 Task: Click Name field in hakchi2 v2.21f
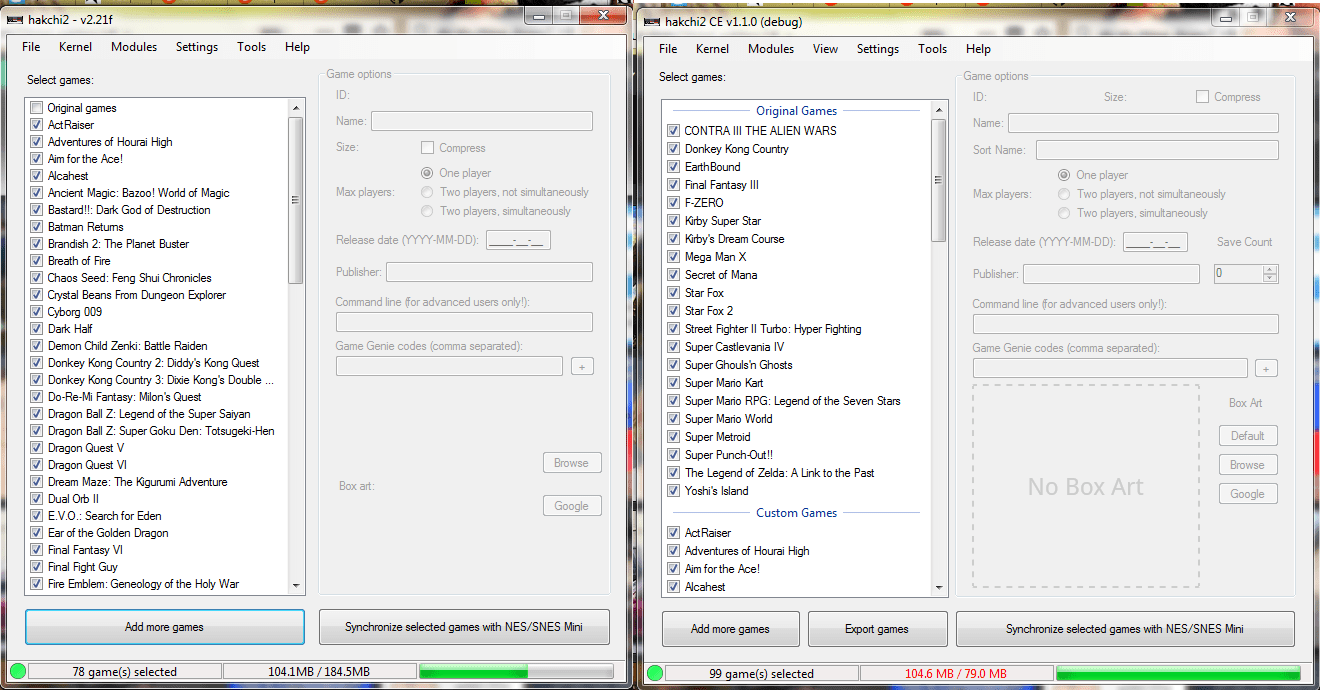coord(482,121)
